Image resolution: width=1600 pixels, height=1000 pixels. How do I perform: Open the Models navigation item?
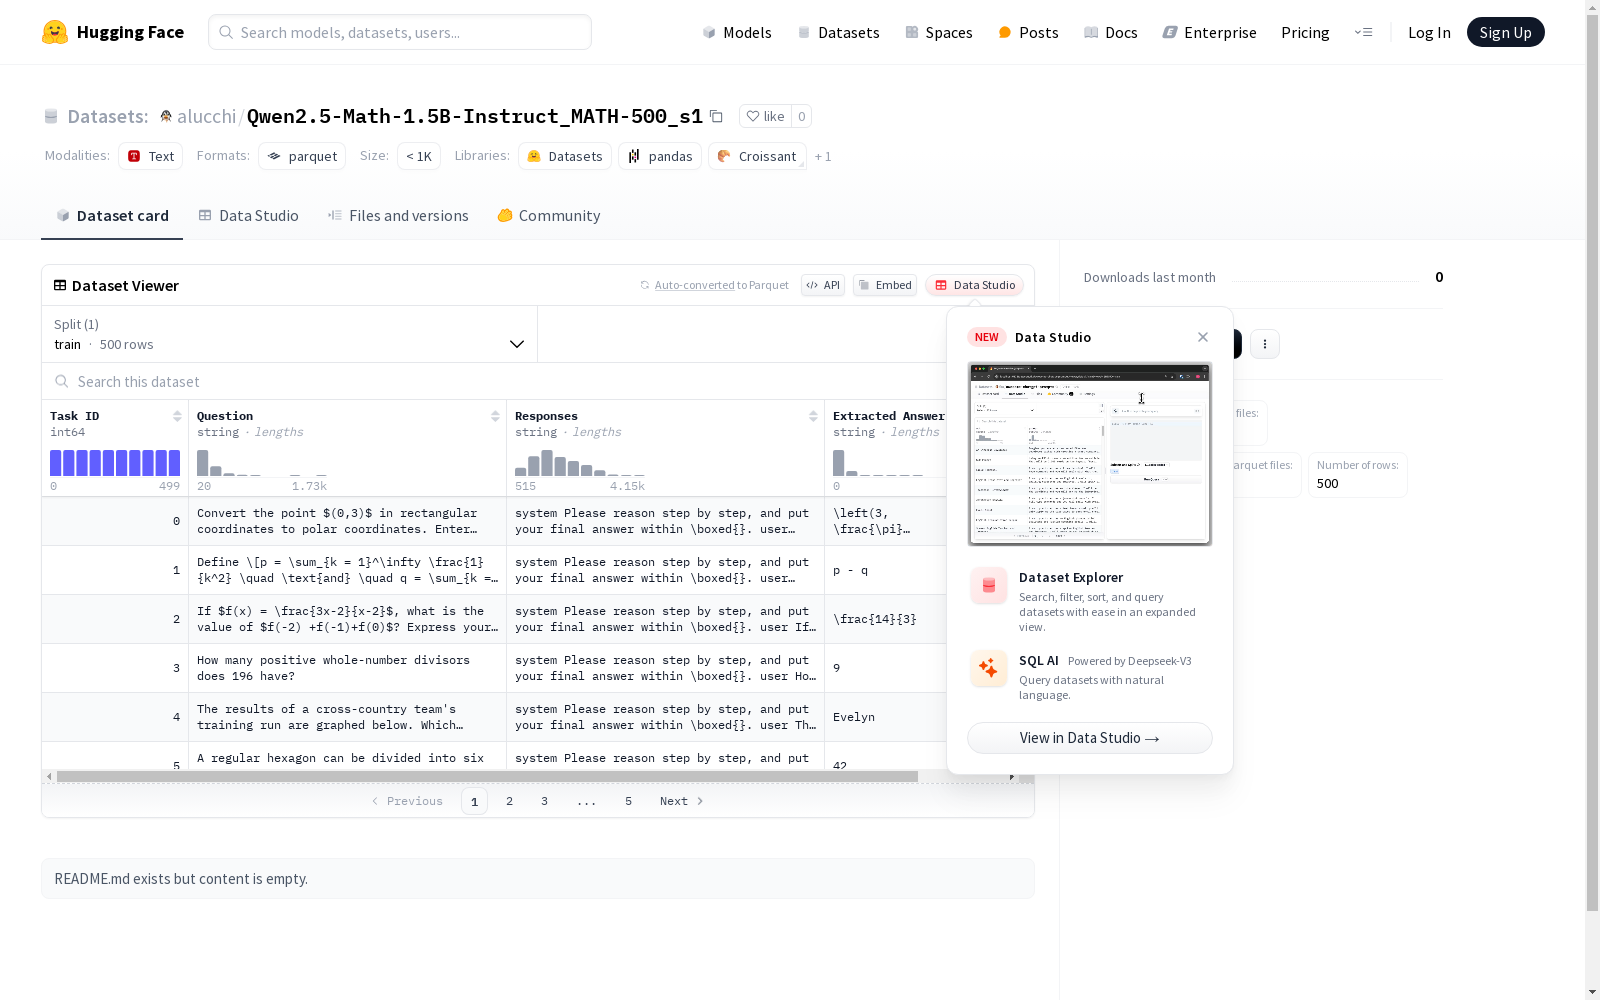(x=737, y=32)
